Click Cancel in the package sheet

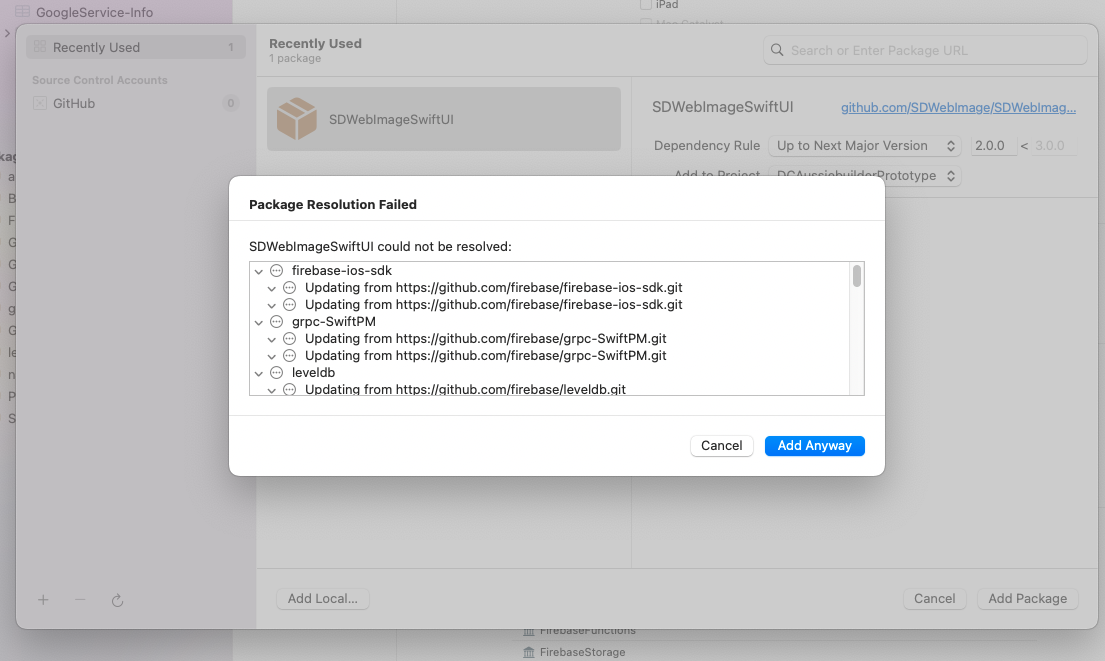pyautogui.click(x=934, y=598)
